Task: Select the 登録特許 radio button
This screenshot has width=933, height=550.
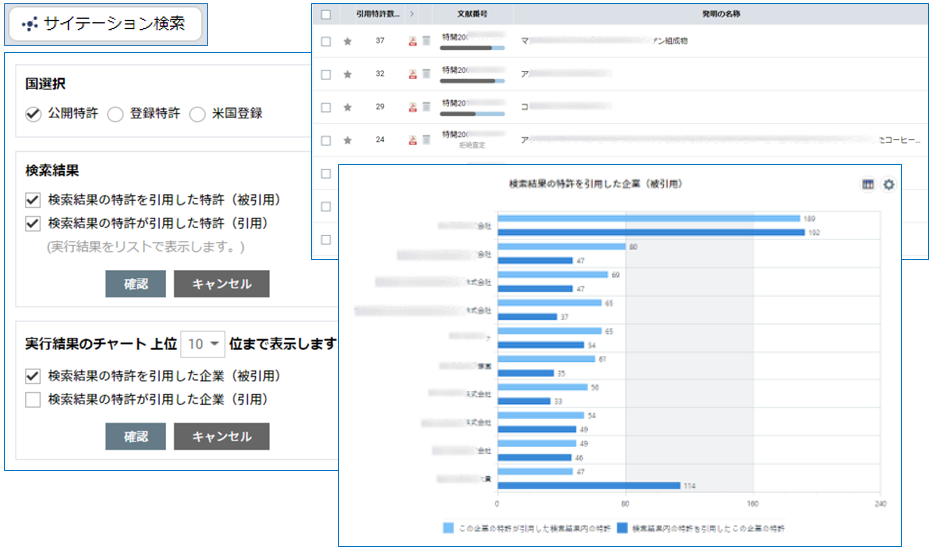Action: [x=115, y=114]
